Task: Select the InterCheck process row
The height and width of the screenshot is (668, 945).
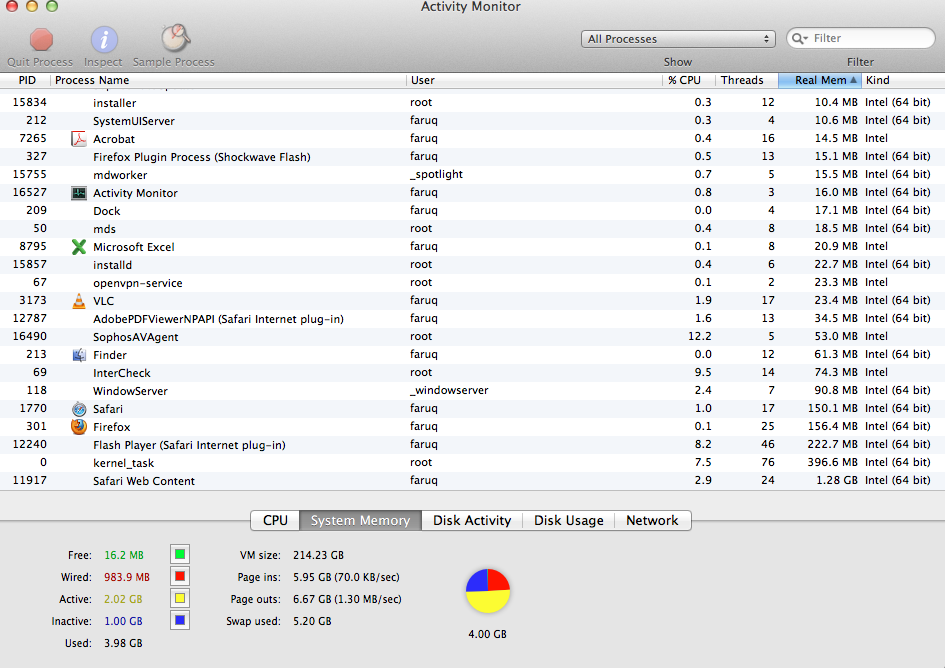Action: pos(472,373)
